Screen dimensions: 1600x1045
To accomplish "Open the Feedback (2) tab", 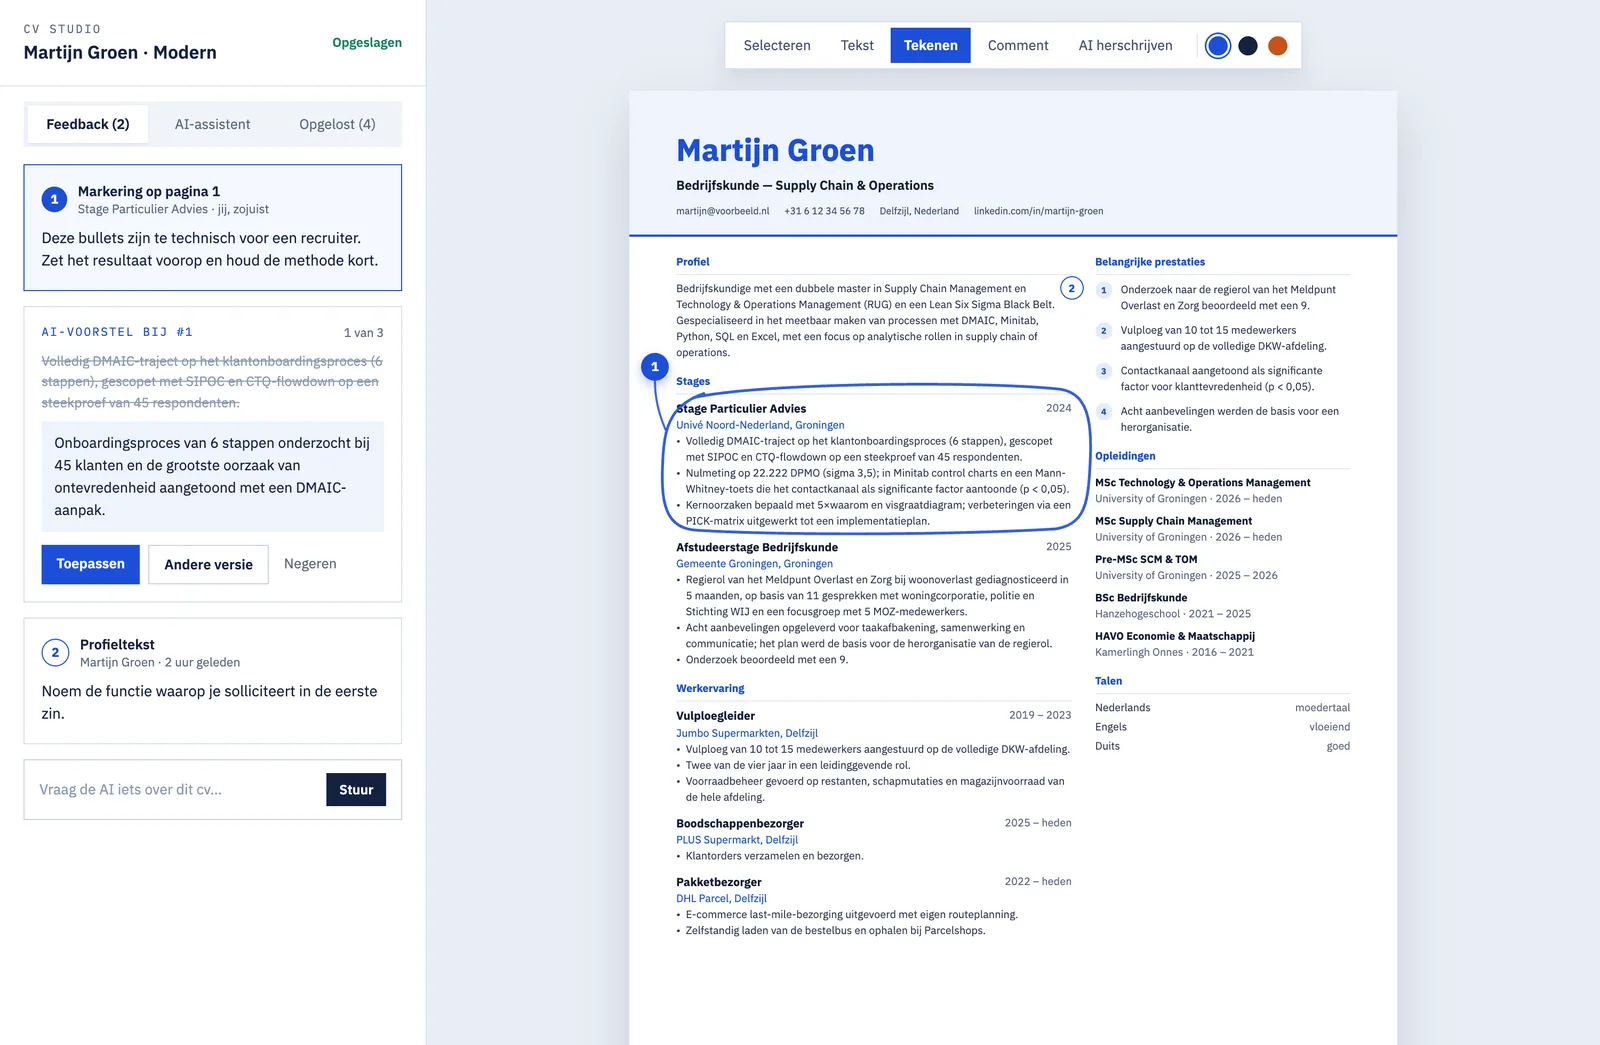I will point(88,124).
